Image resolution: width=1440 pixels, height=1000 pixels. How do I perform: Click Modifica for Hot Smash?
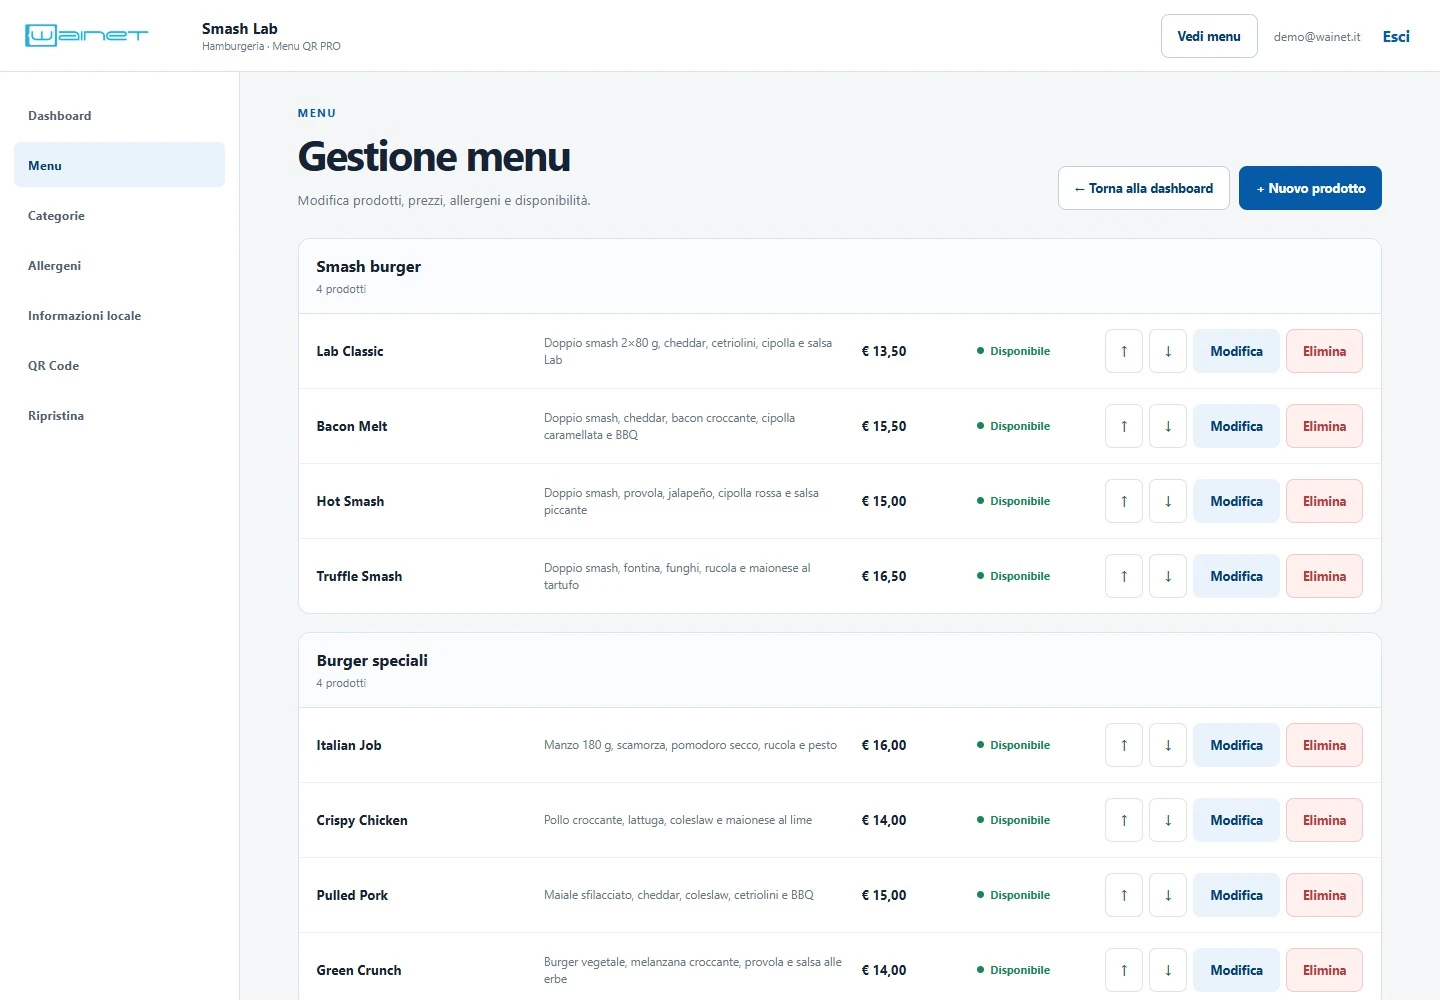pyautogui.click(x=1236, y=501)
